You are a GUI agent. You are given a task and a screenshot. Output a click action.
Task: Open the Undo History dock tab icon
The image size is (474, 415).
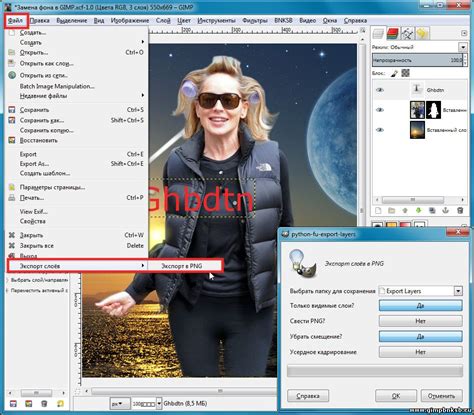pyautogui.click(x=422, y=33)
